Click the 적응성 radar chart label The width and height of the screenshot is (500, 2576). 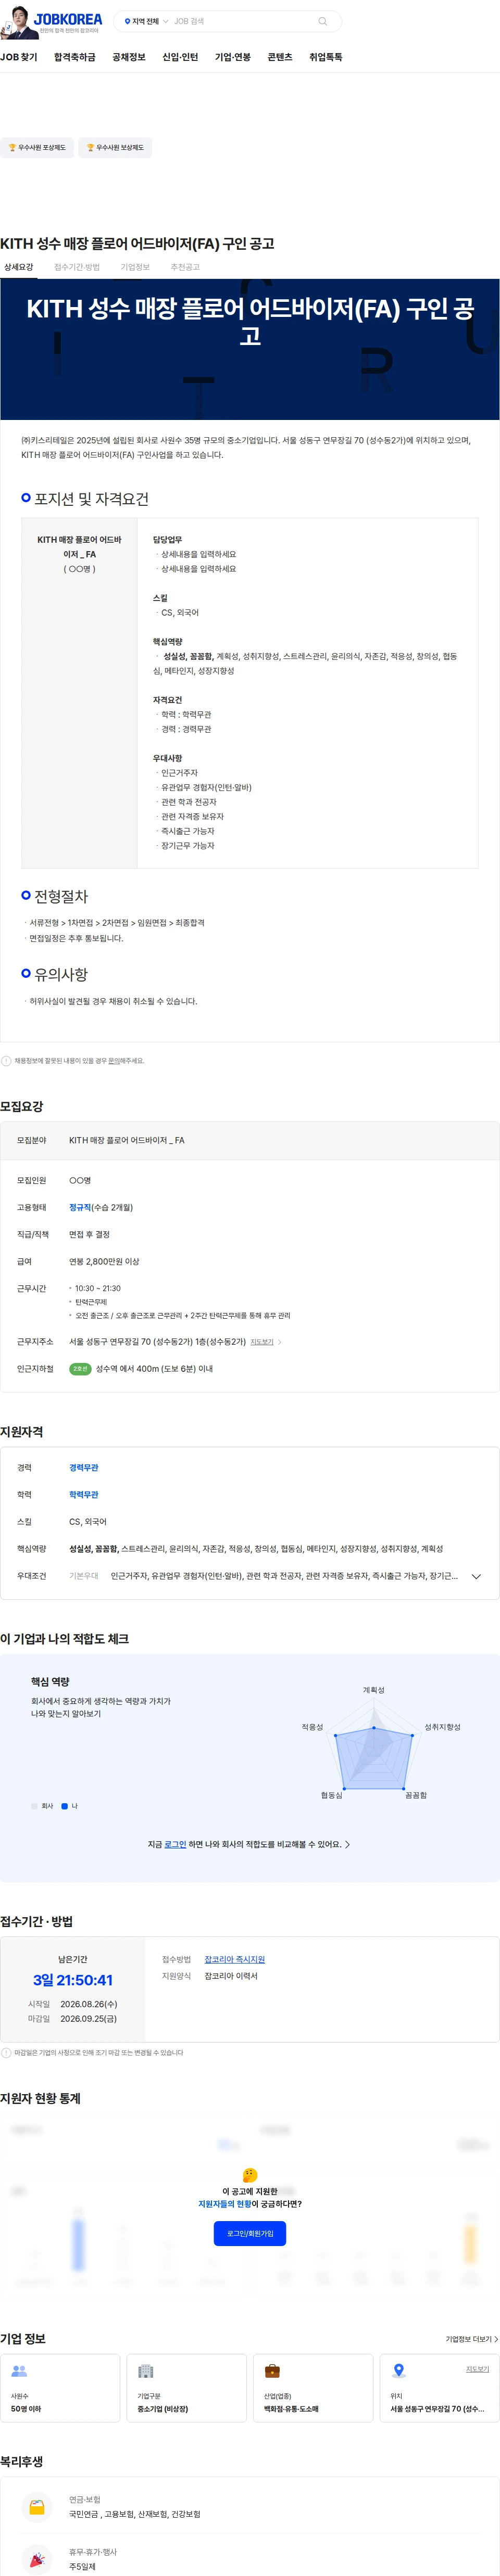pyautogui.click(x=313, y=1727)
